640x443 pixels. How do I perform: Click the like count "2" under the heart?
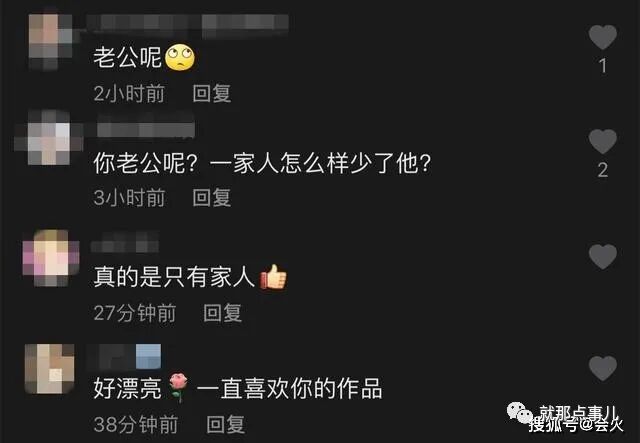pos(602,170)
